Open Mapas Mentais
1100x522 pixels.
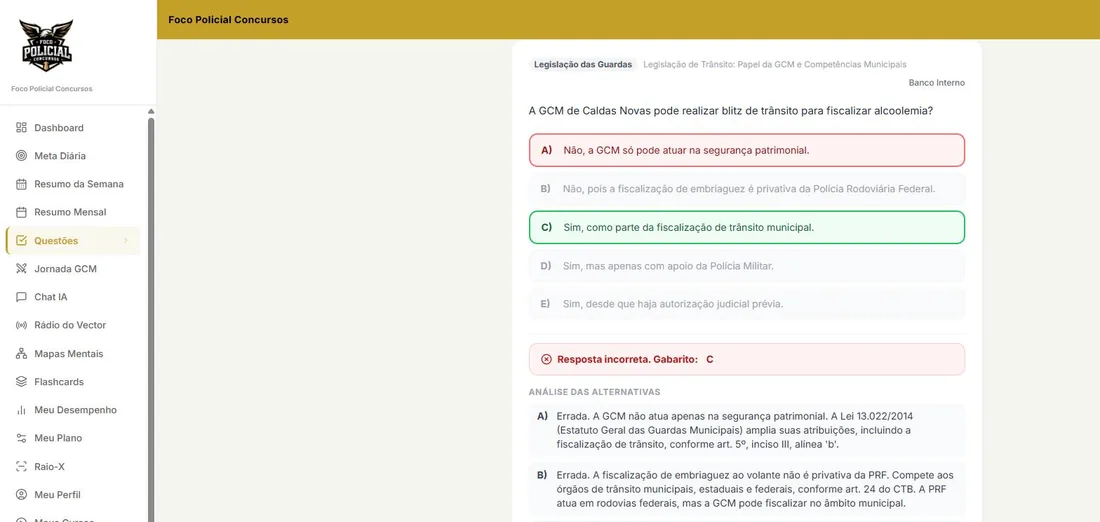point(73,354)
